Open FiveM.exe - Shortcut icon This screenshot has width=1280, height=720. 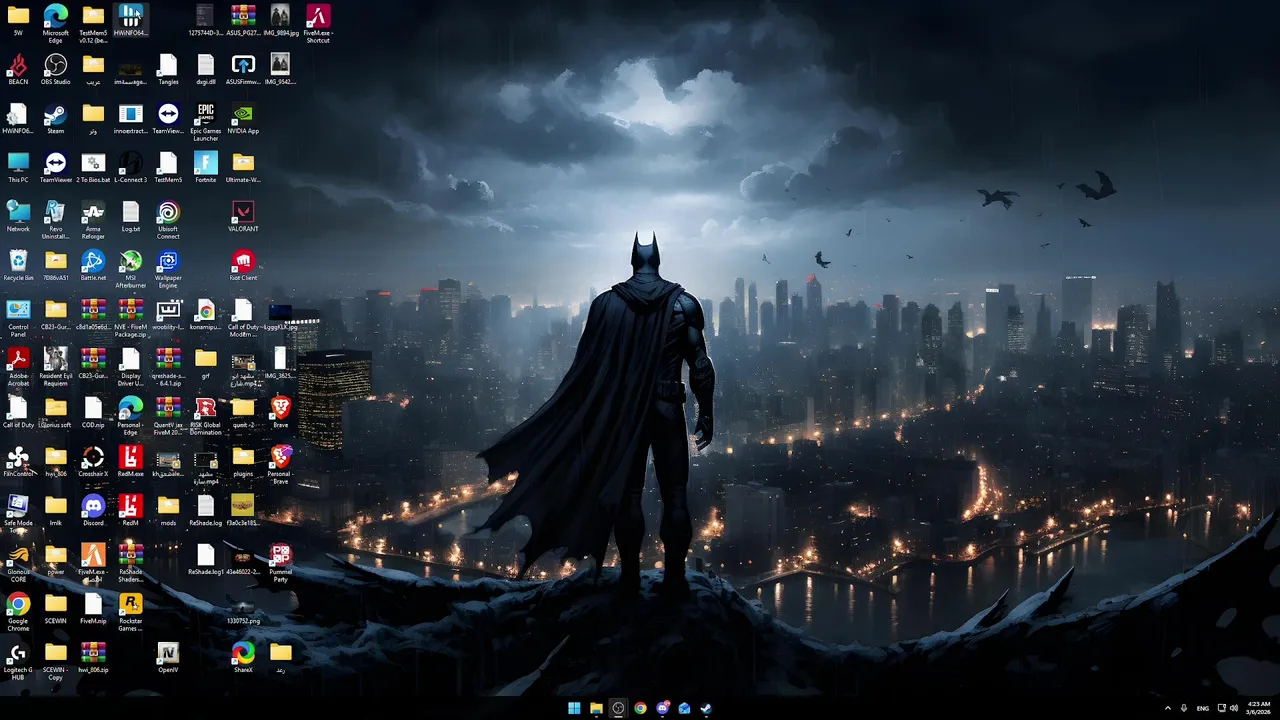pos(318,25)
